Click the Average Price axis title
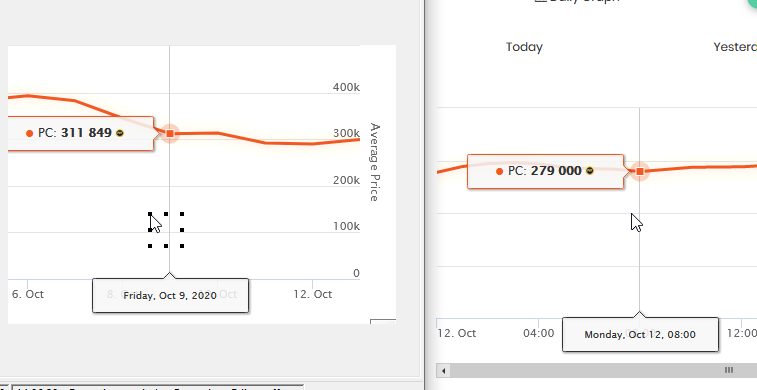757x390 pixels. point(375,162)
